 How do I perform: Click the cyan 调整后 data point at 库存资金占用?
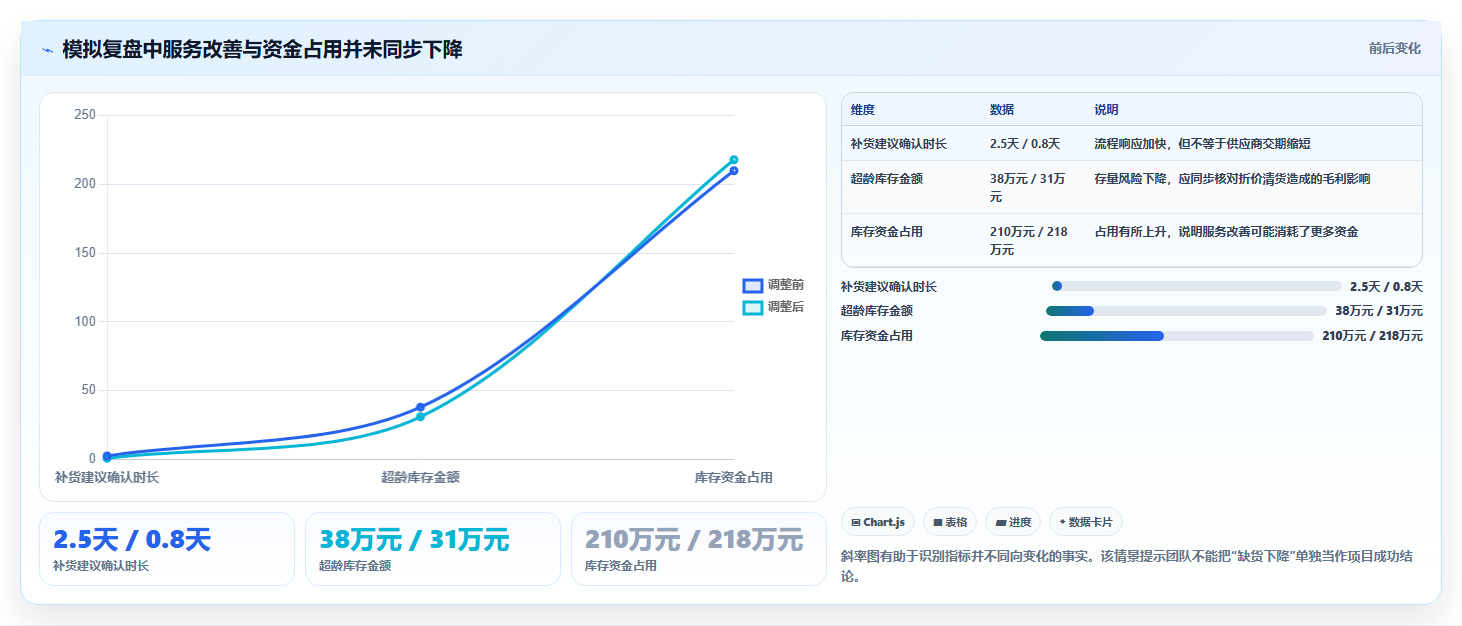(x=734, y=160)
